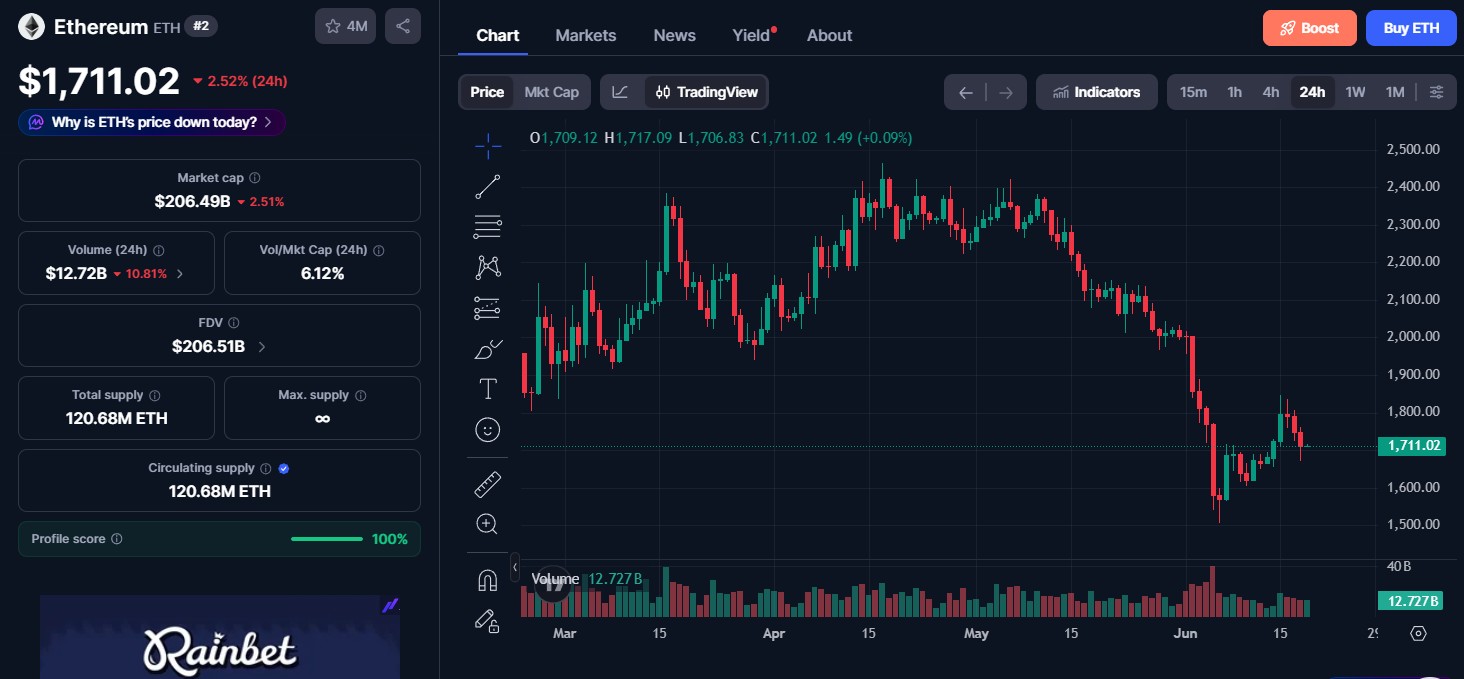This screenshot has height=679, width=1464.
Task: Switch to TradingView chart mode
Action: pyautogui.click(x=706, y=92)
